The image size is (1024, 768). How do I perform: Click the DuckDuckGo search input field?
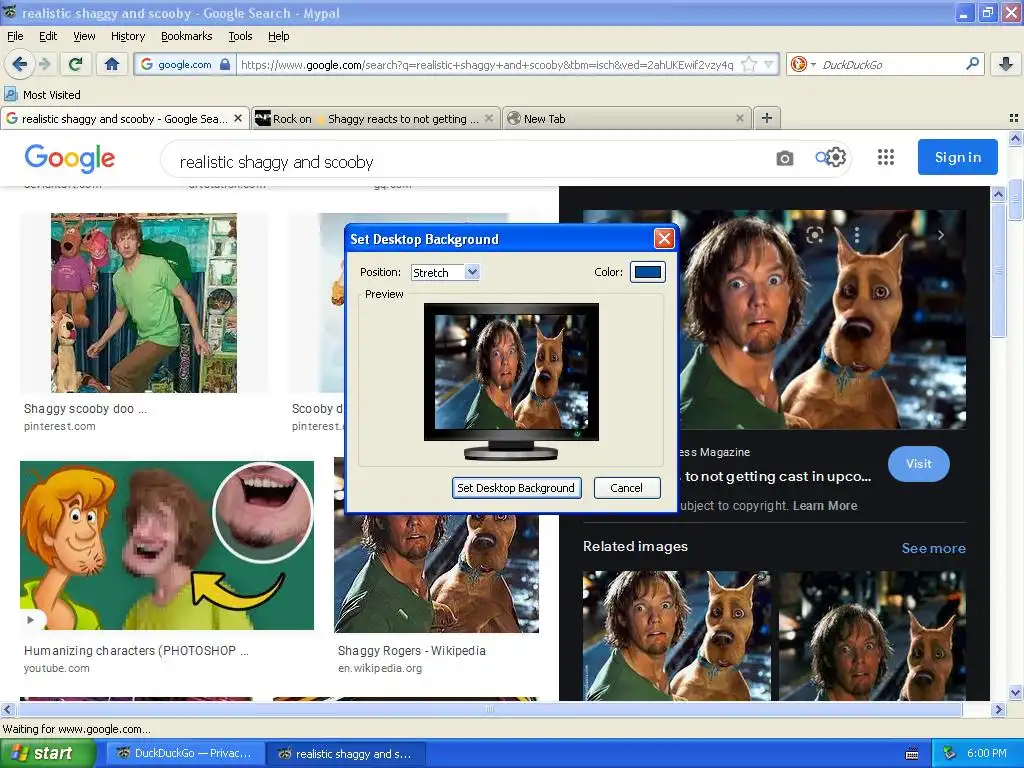(890, 64)
